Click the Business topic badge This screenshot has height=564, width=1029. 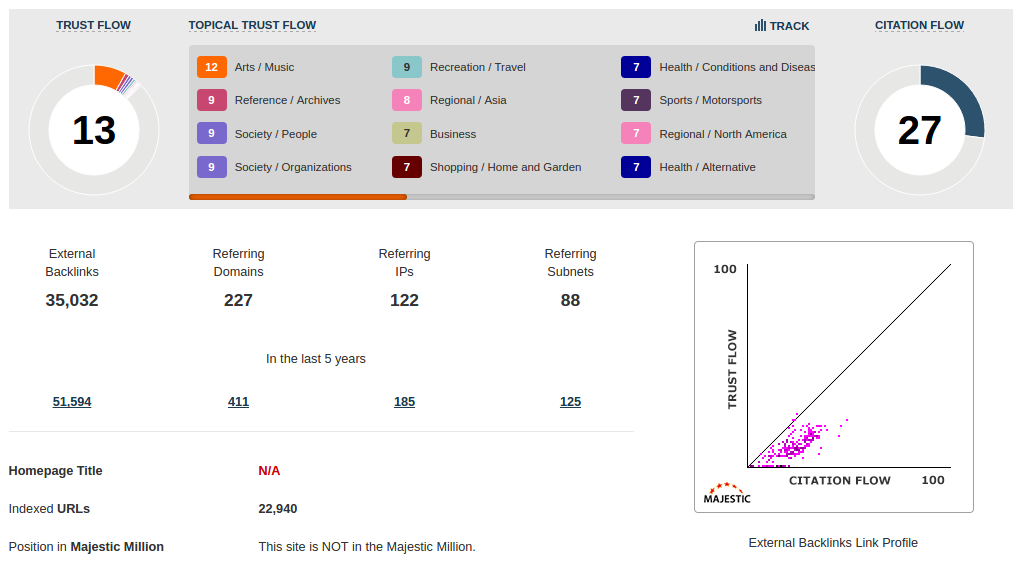[407, 134]
